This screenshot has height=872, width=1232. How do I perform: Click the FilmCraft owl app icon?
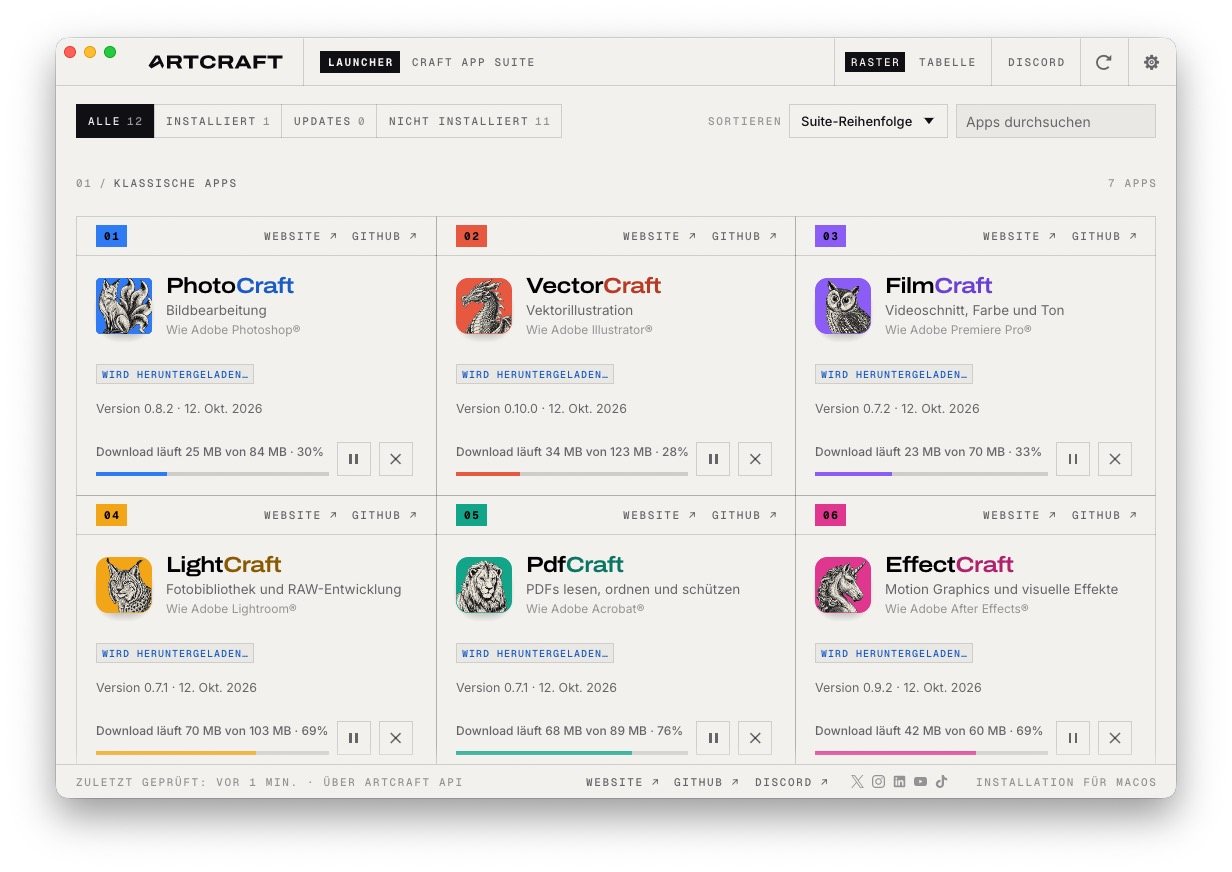click(843, 306)
